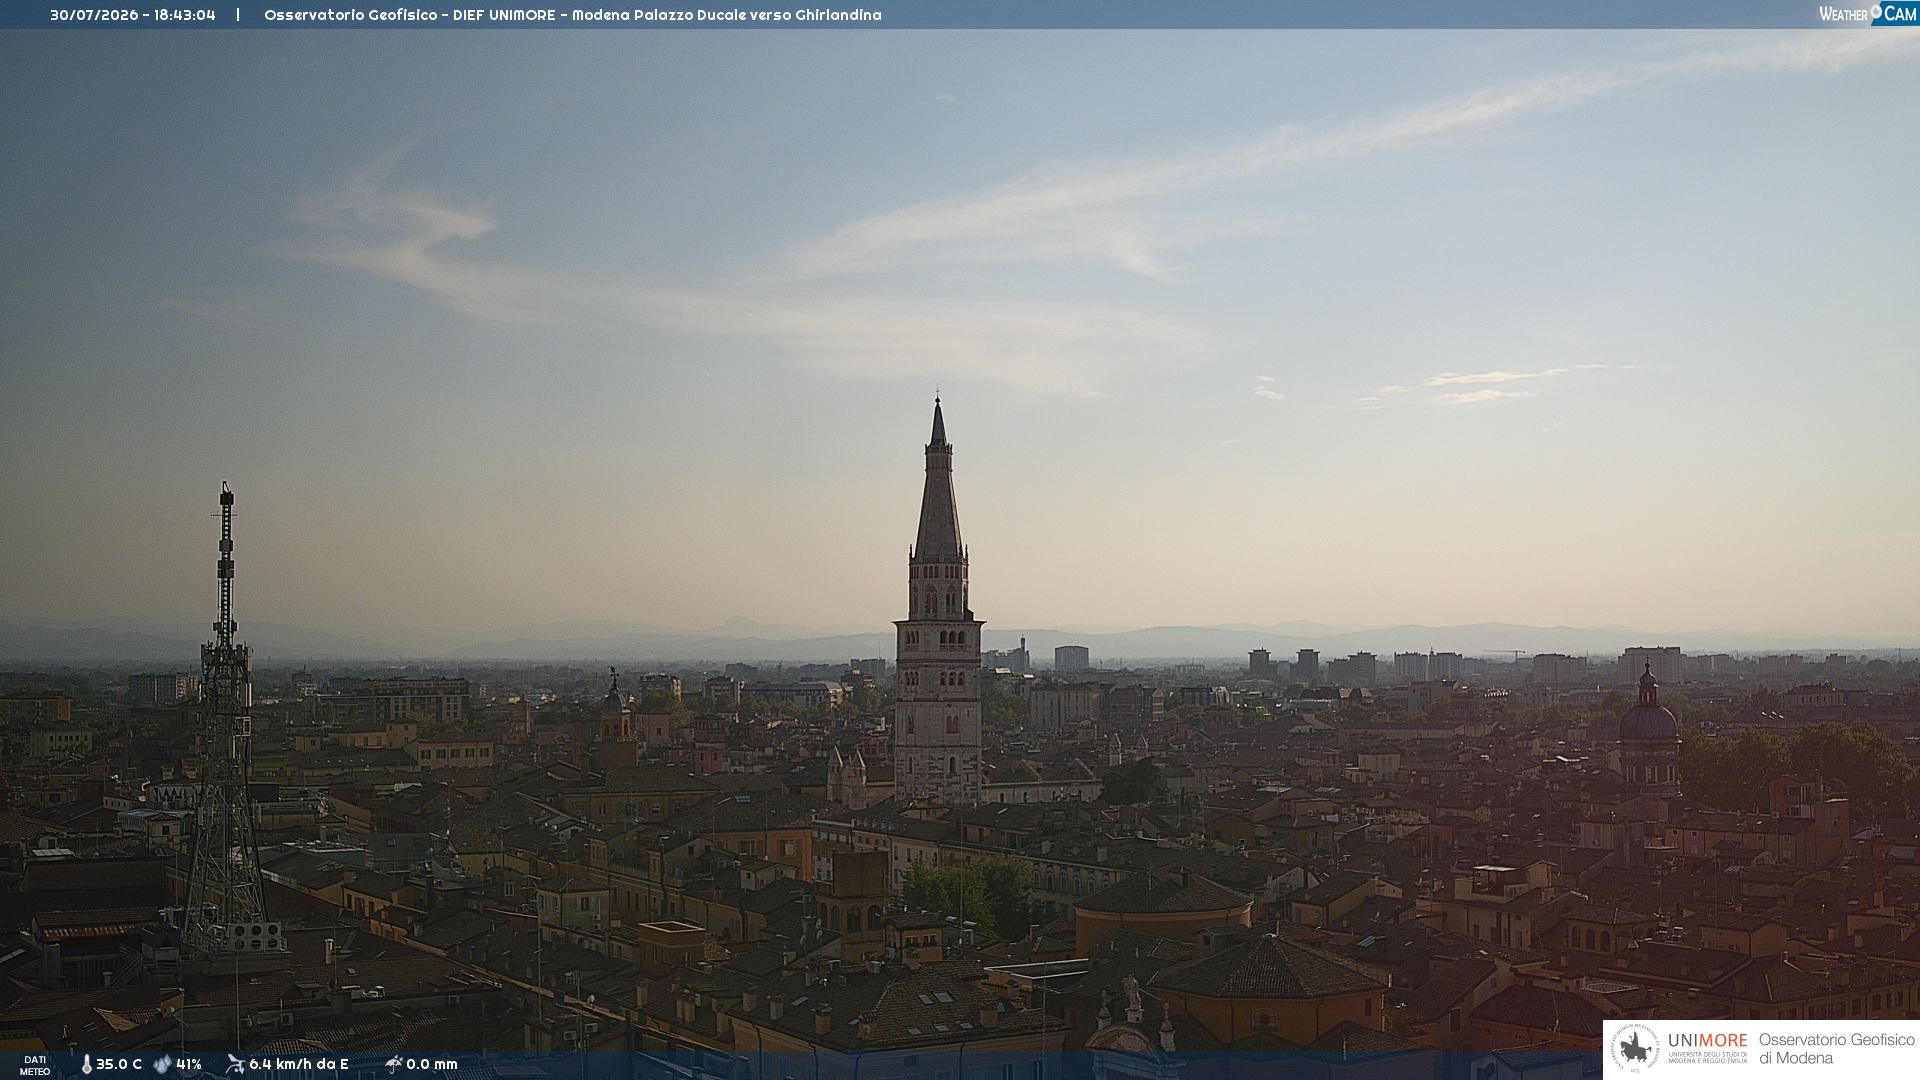Image resolution: width=1920 pixels, height=1080 pixels.
Task: Click the UNIMORE round seal emblem
Action: click(1635, 1048)
